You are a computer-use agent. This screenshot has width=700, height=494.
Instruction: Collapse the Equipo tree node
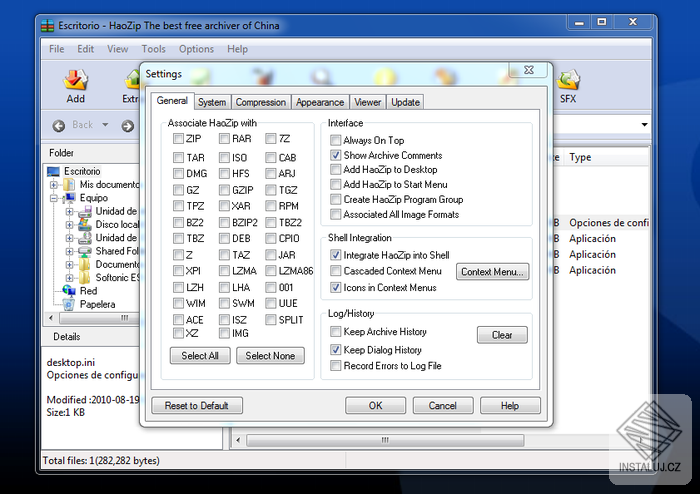[54, 198]
